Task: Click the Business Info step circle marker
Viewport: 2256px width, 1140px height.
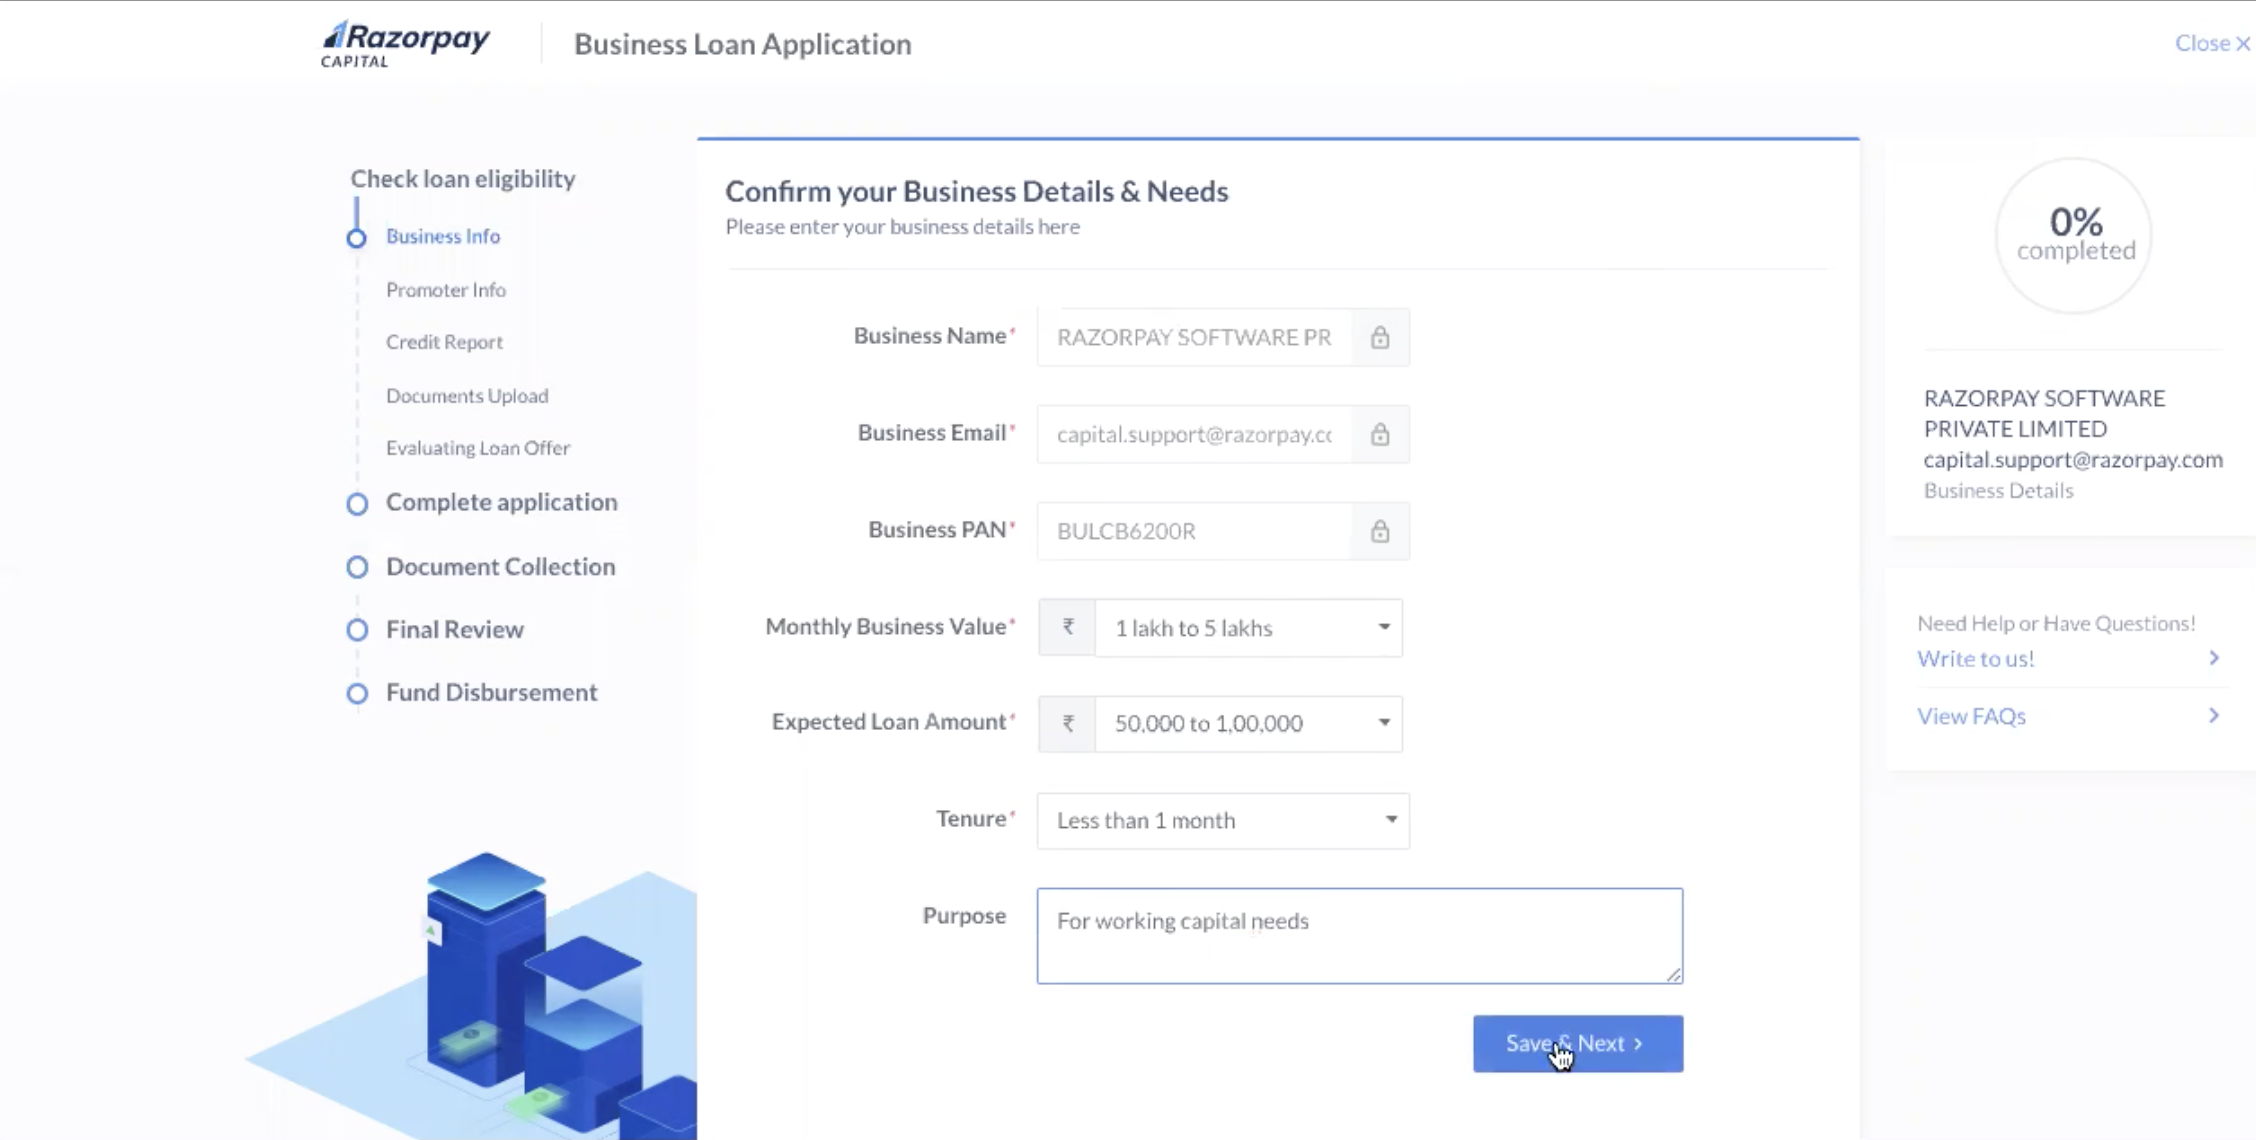Action: click(356, 238)
